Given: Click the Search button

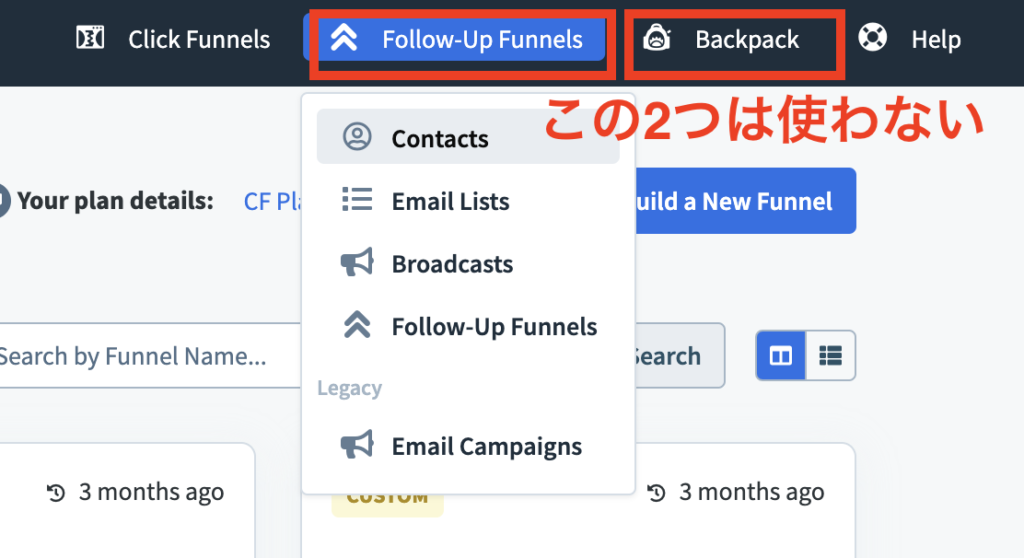Looking at the screenshot, I should (679, 355).
